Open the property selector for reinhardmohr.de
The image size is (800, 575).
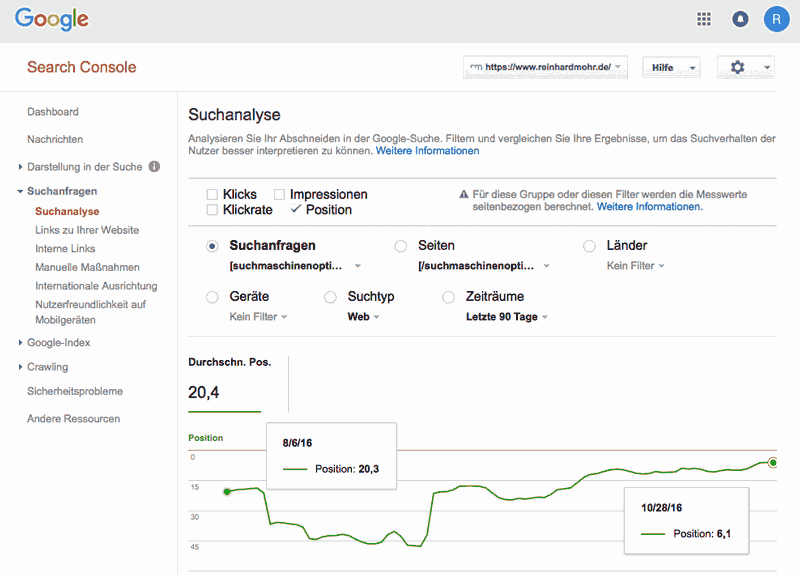coord(545,67)
